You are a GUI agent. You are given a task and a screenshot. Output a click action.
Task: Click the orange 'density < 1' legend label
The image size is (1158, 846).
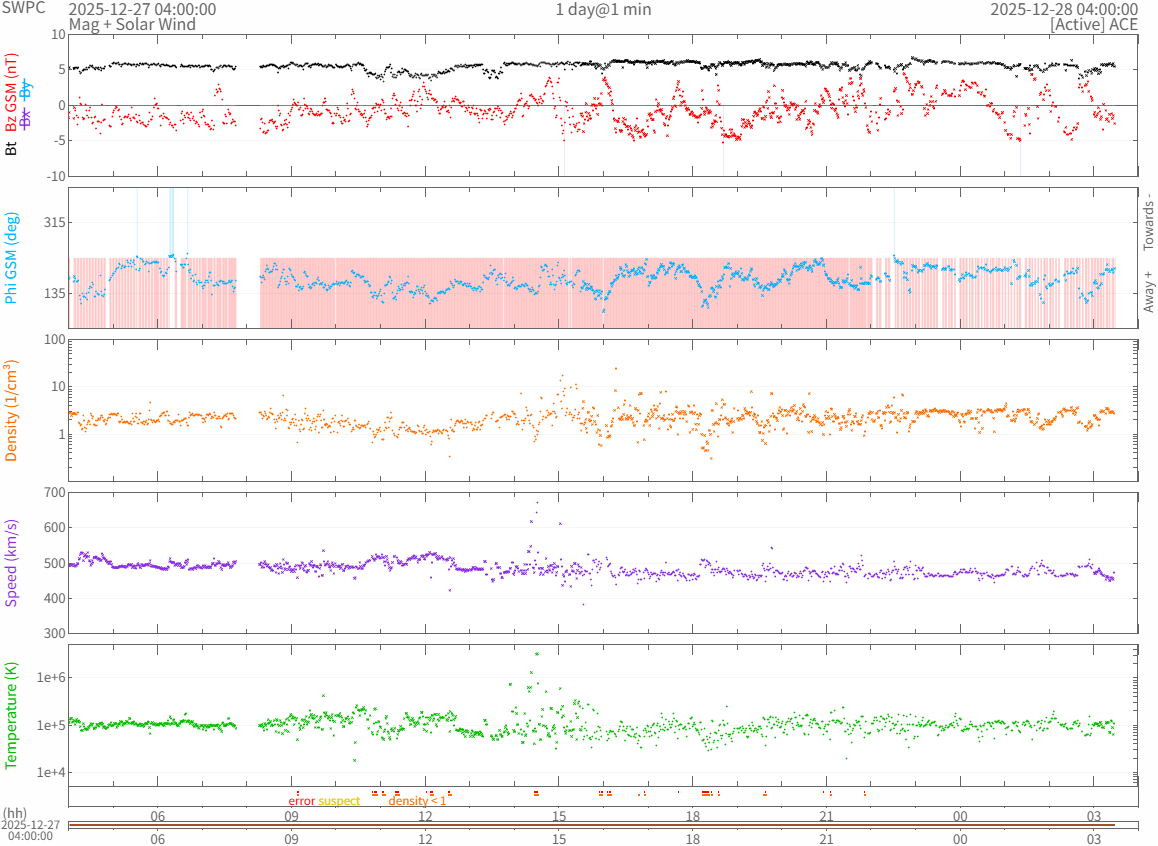pyautogui.click(x=417, y=801)
